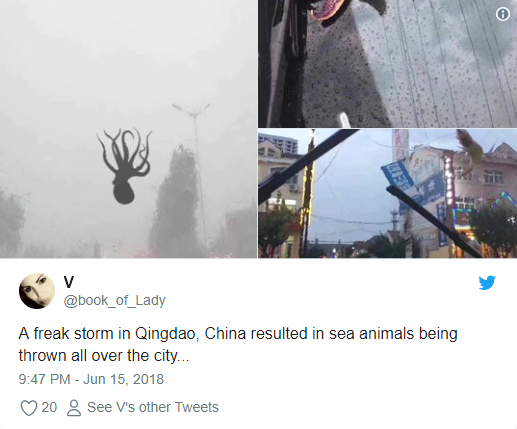Open the street photo with windshield wipers

[x=388, y=194]
